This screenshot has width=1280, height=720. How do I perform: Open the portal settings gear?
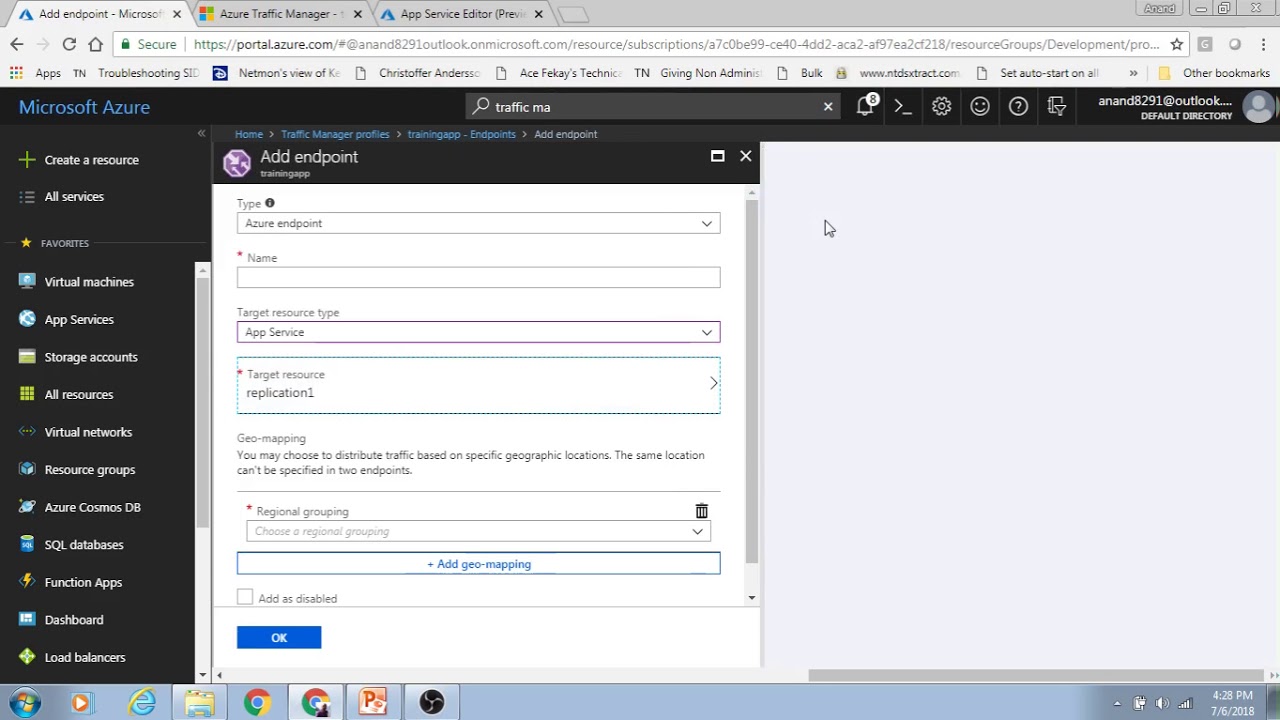click(941, 107)
